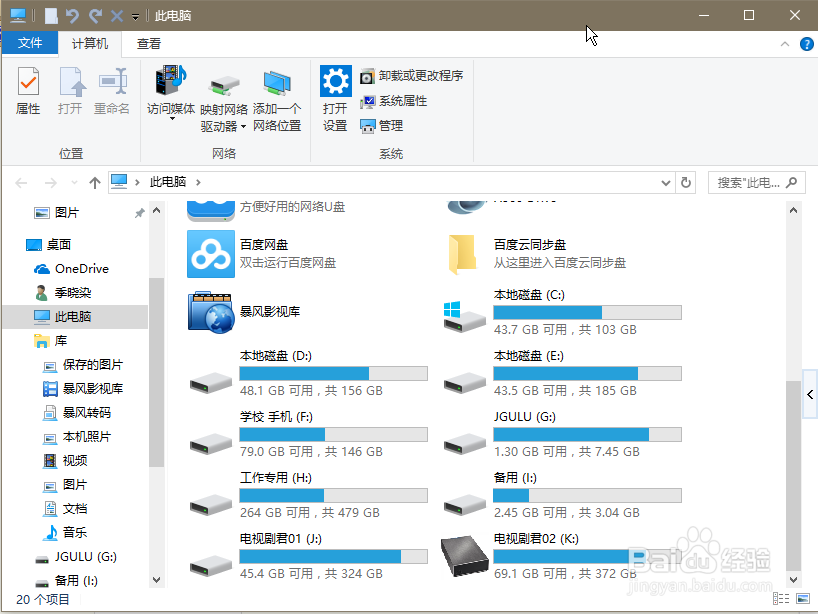
Task: Open the File (文件) menu tab
Action: coord(30,43)
